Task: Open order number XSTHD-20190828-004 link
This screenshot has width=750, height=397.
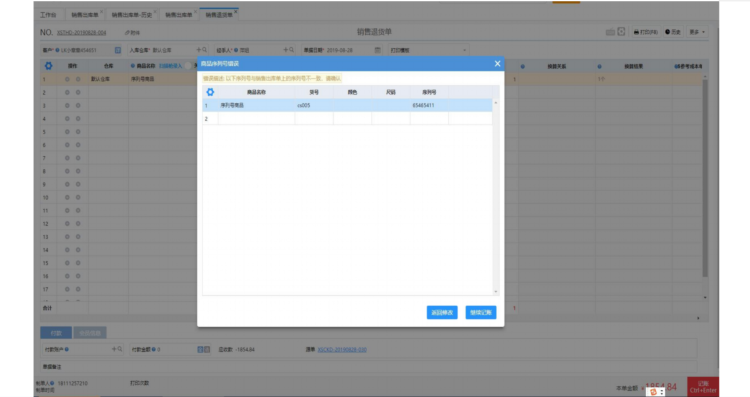Action: pyautogui.click(x=81, y=33)
